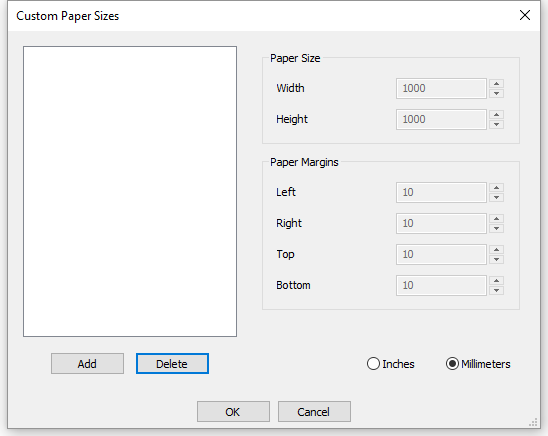
Task: Increase Height using the up spinner
Action: pos(496,115)
